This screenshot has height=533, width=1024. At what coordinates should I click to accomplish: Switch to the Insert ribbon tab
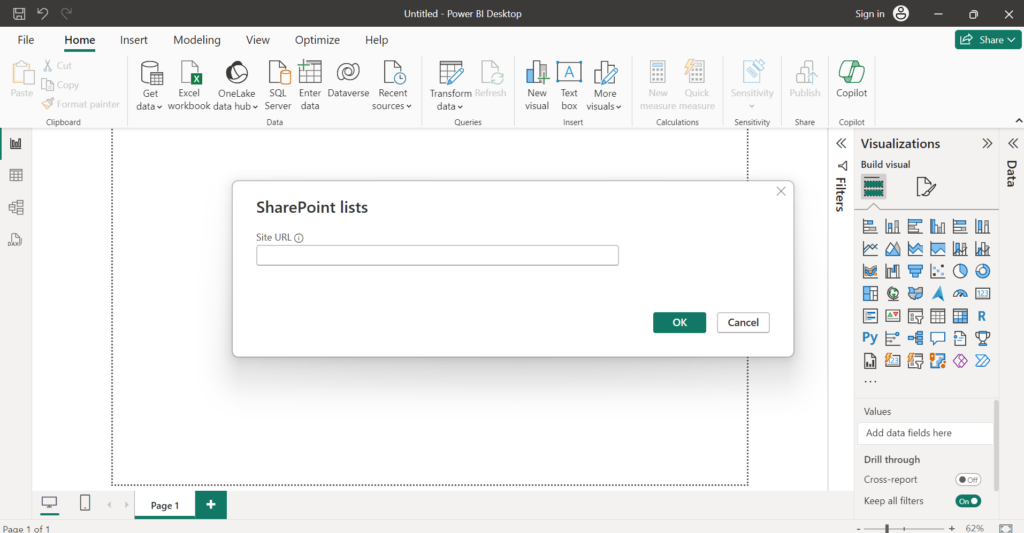(x=133, y=40)
